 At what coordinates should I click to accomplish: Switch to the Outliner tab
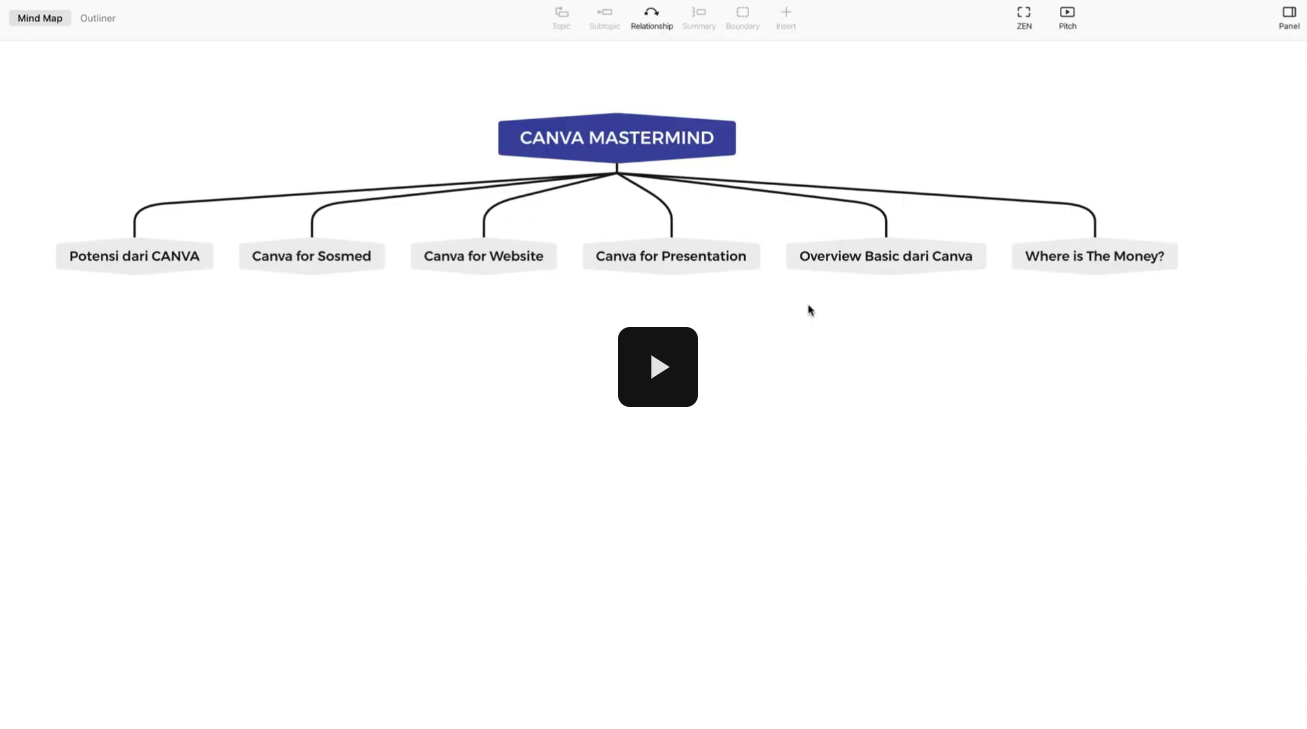[x=98, y=18]
